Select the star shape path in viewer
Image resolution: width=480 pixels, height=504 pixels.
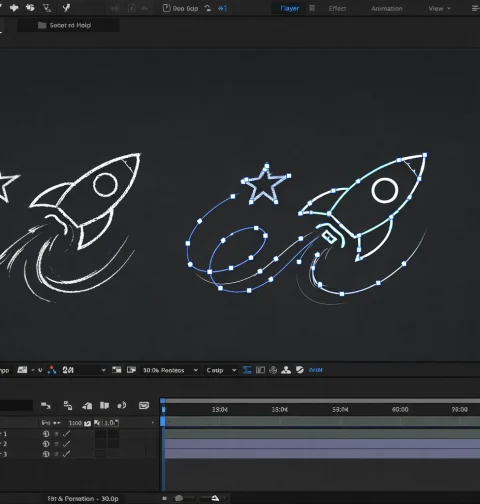[265, 184]
